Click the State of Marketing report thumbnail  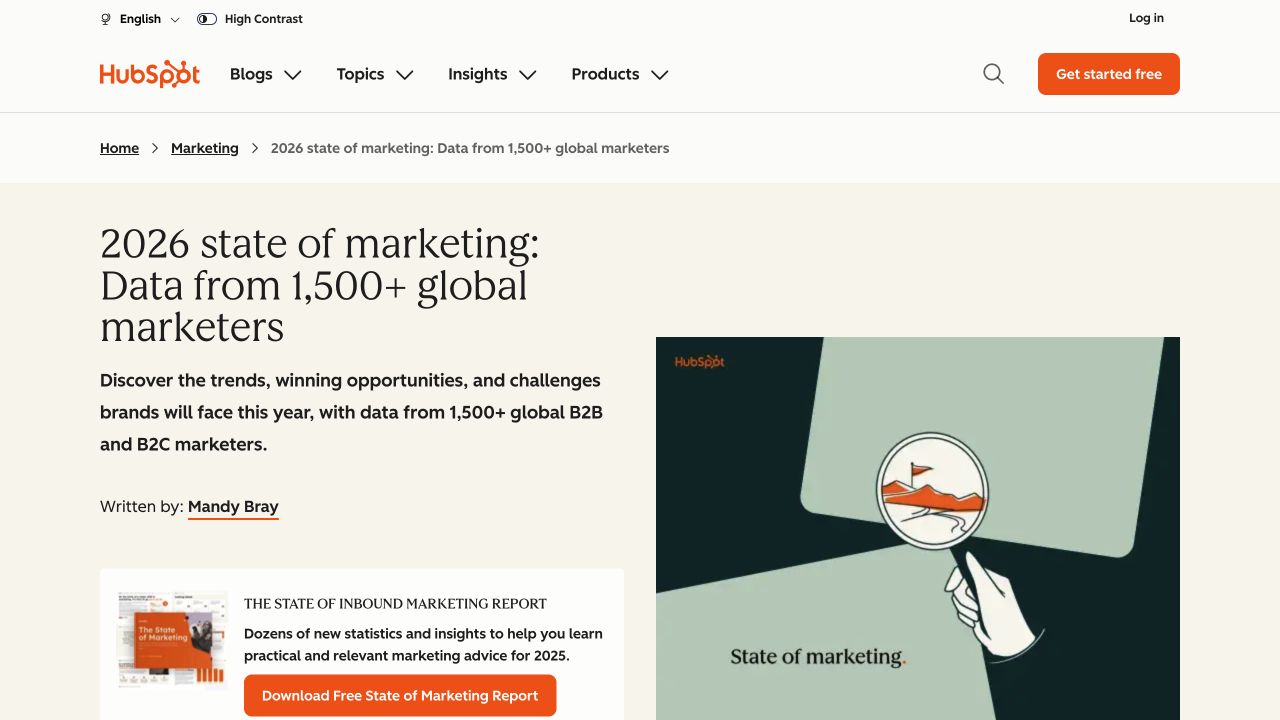172,640
